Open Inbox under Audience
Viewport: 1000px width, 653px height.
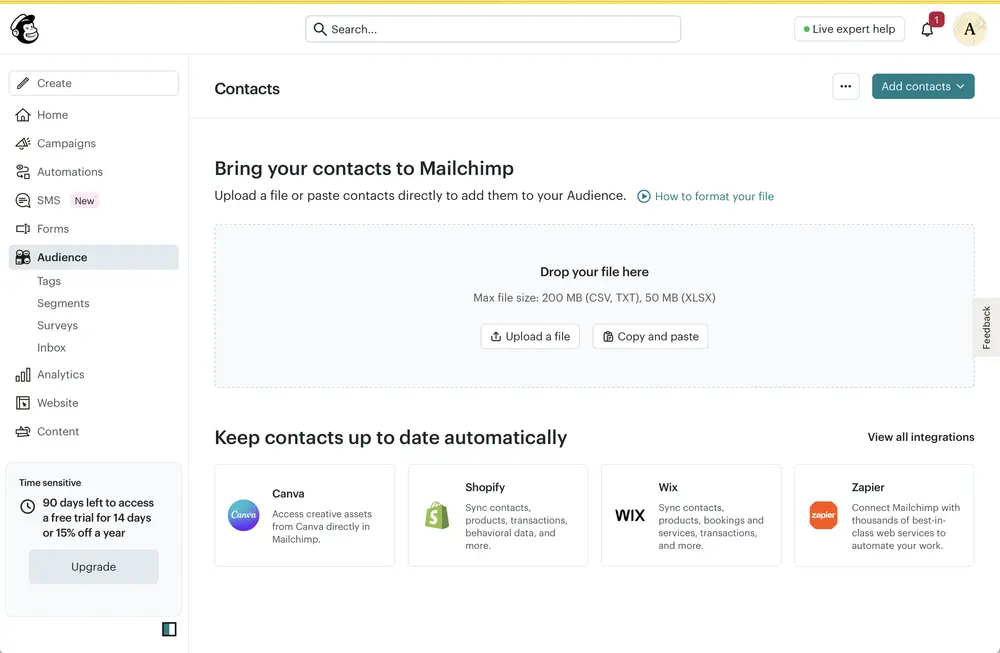point(52,348)
